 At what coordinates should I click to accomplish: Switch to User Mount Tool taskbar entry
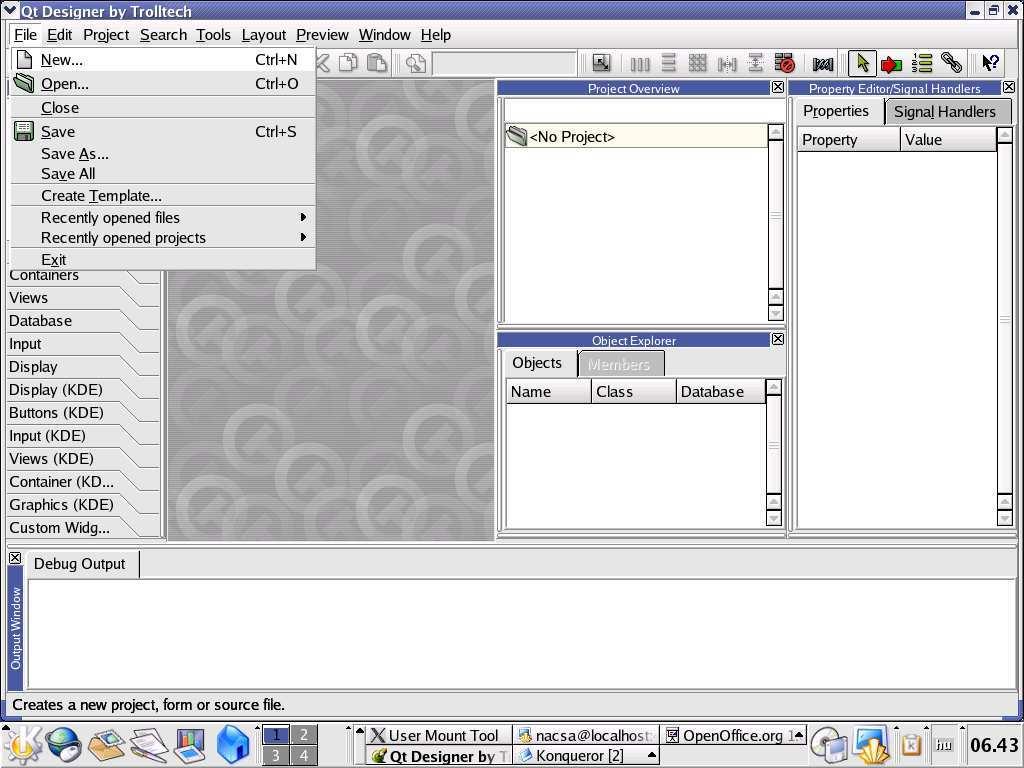point(437,735)
